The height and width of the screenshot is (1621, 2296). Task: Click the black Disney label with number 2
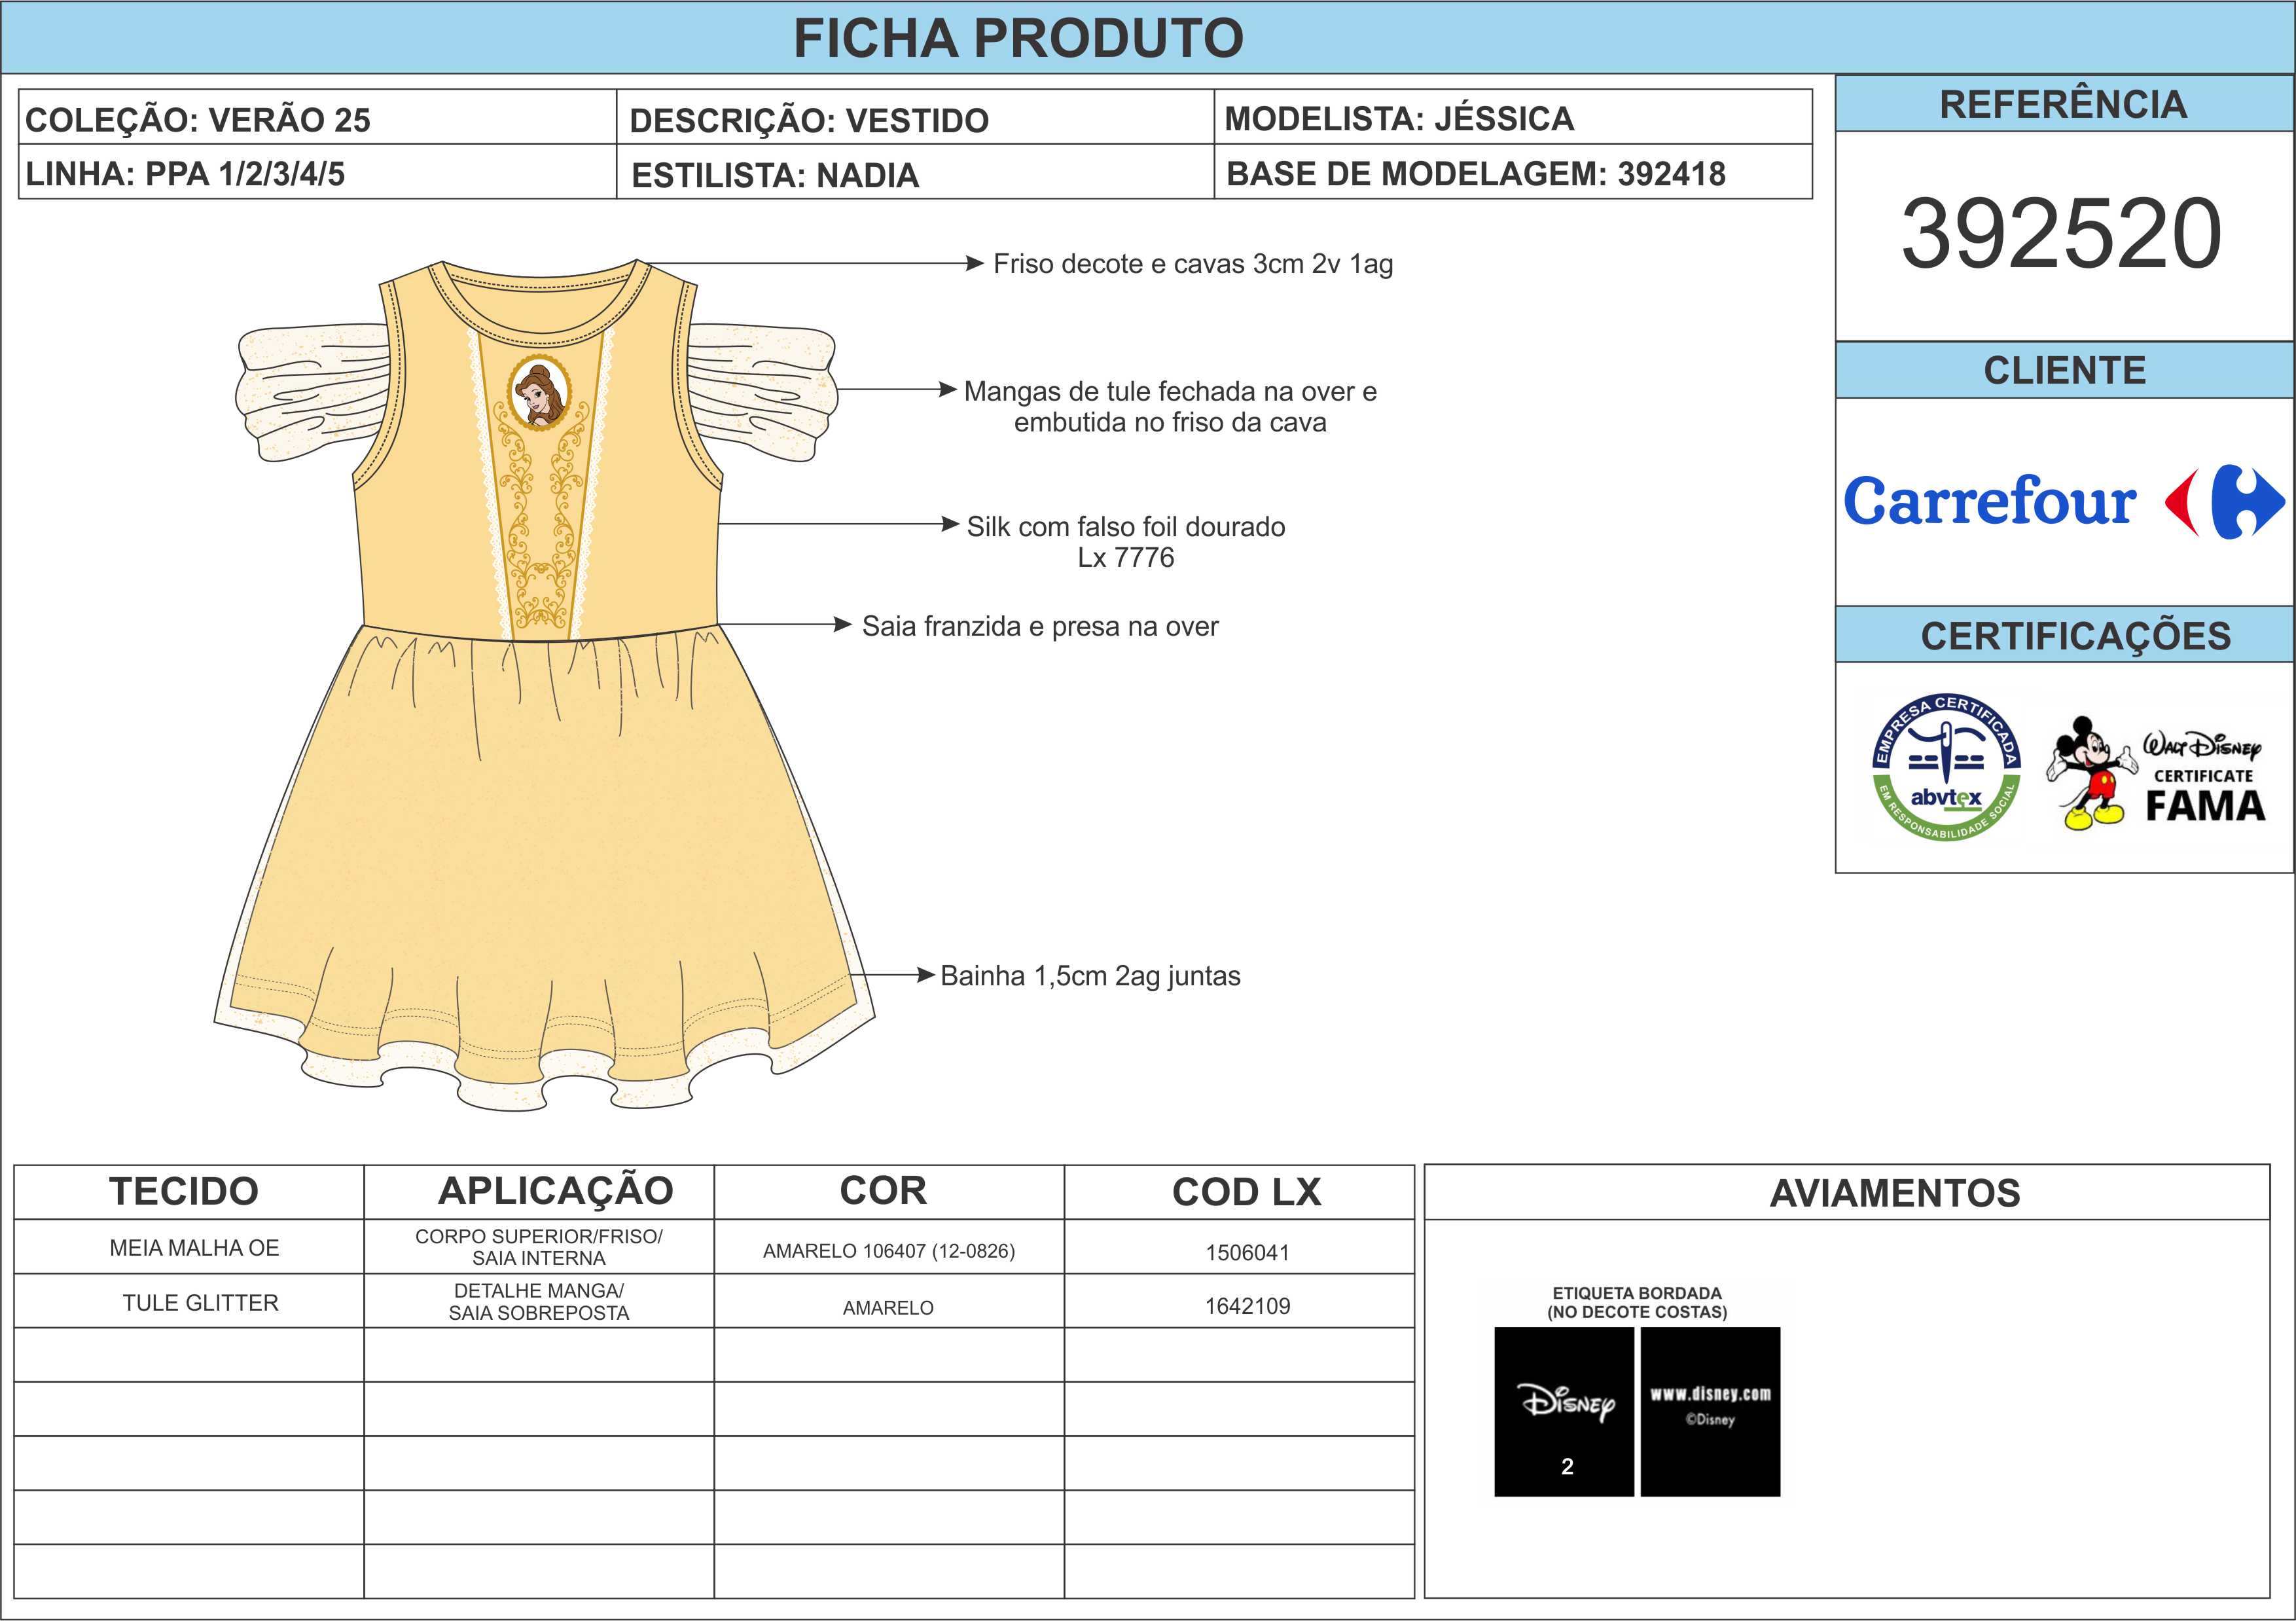pyautogui.click(x=1564, y=1411)
